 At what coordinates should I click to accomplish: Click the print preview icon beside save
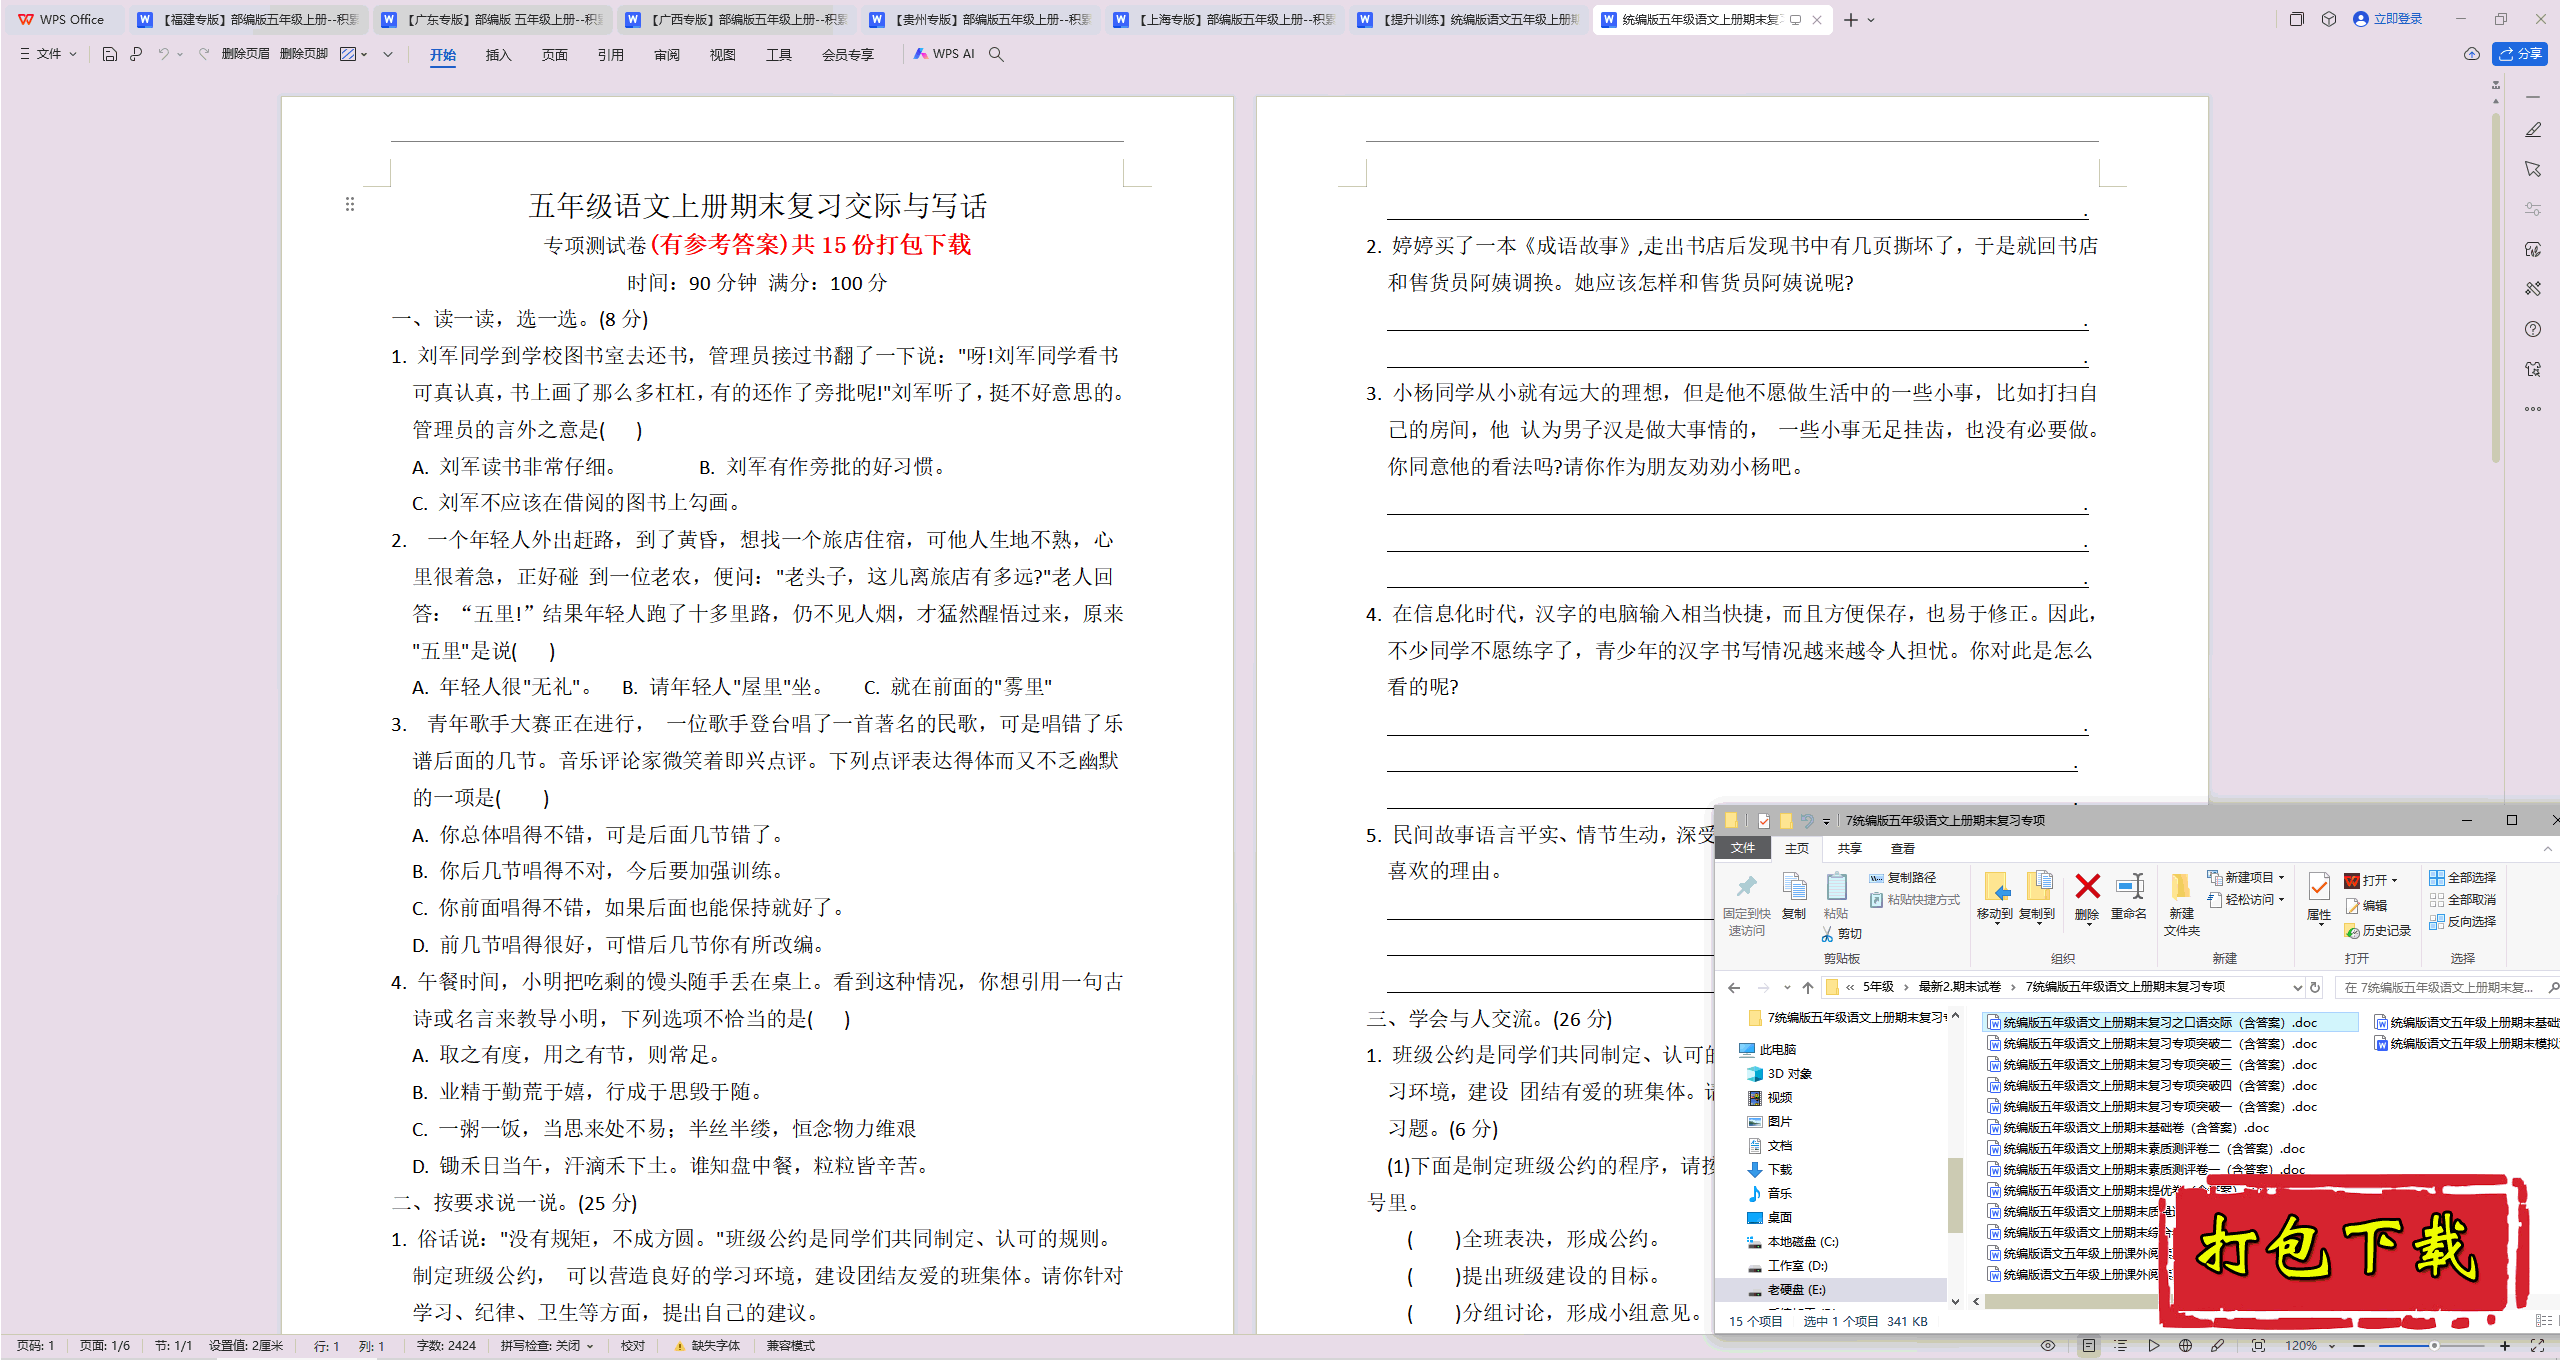click(x=136, y=54)
